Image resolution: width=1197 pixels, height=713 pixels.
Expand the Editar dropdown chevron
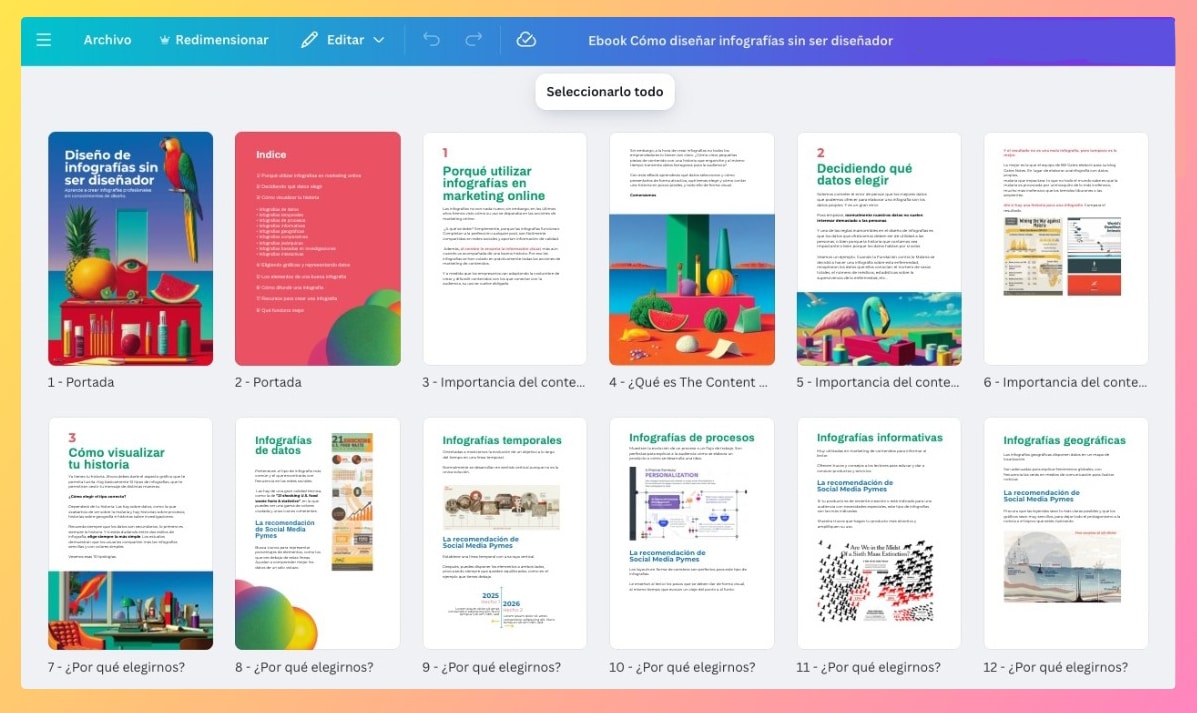[379, 40]
